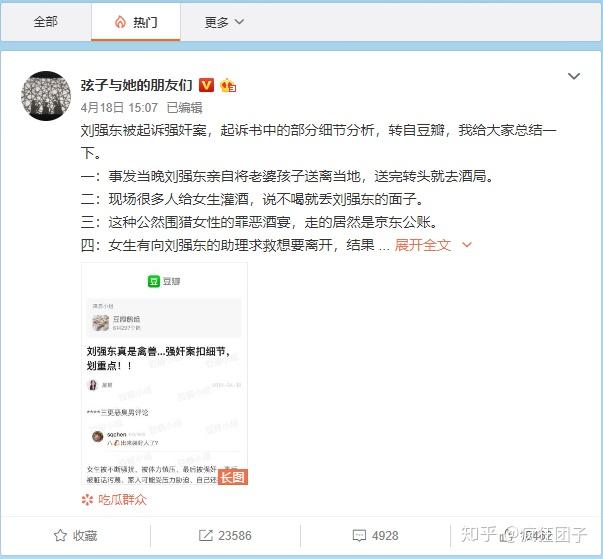Screen dimensions: 603x559
Task: Click the membership crown badge icon
Action: point(228,85)
